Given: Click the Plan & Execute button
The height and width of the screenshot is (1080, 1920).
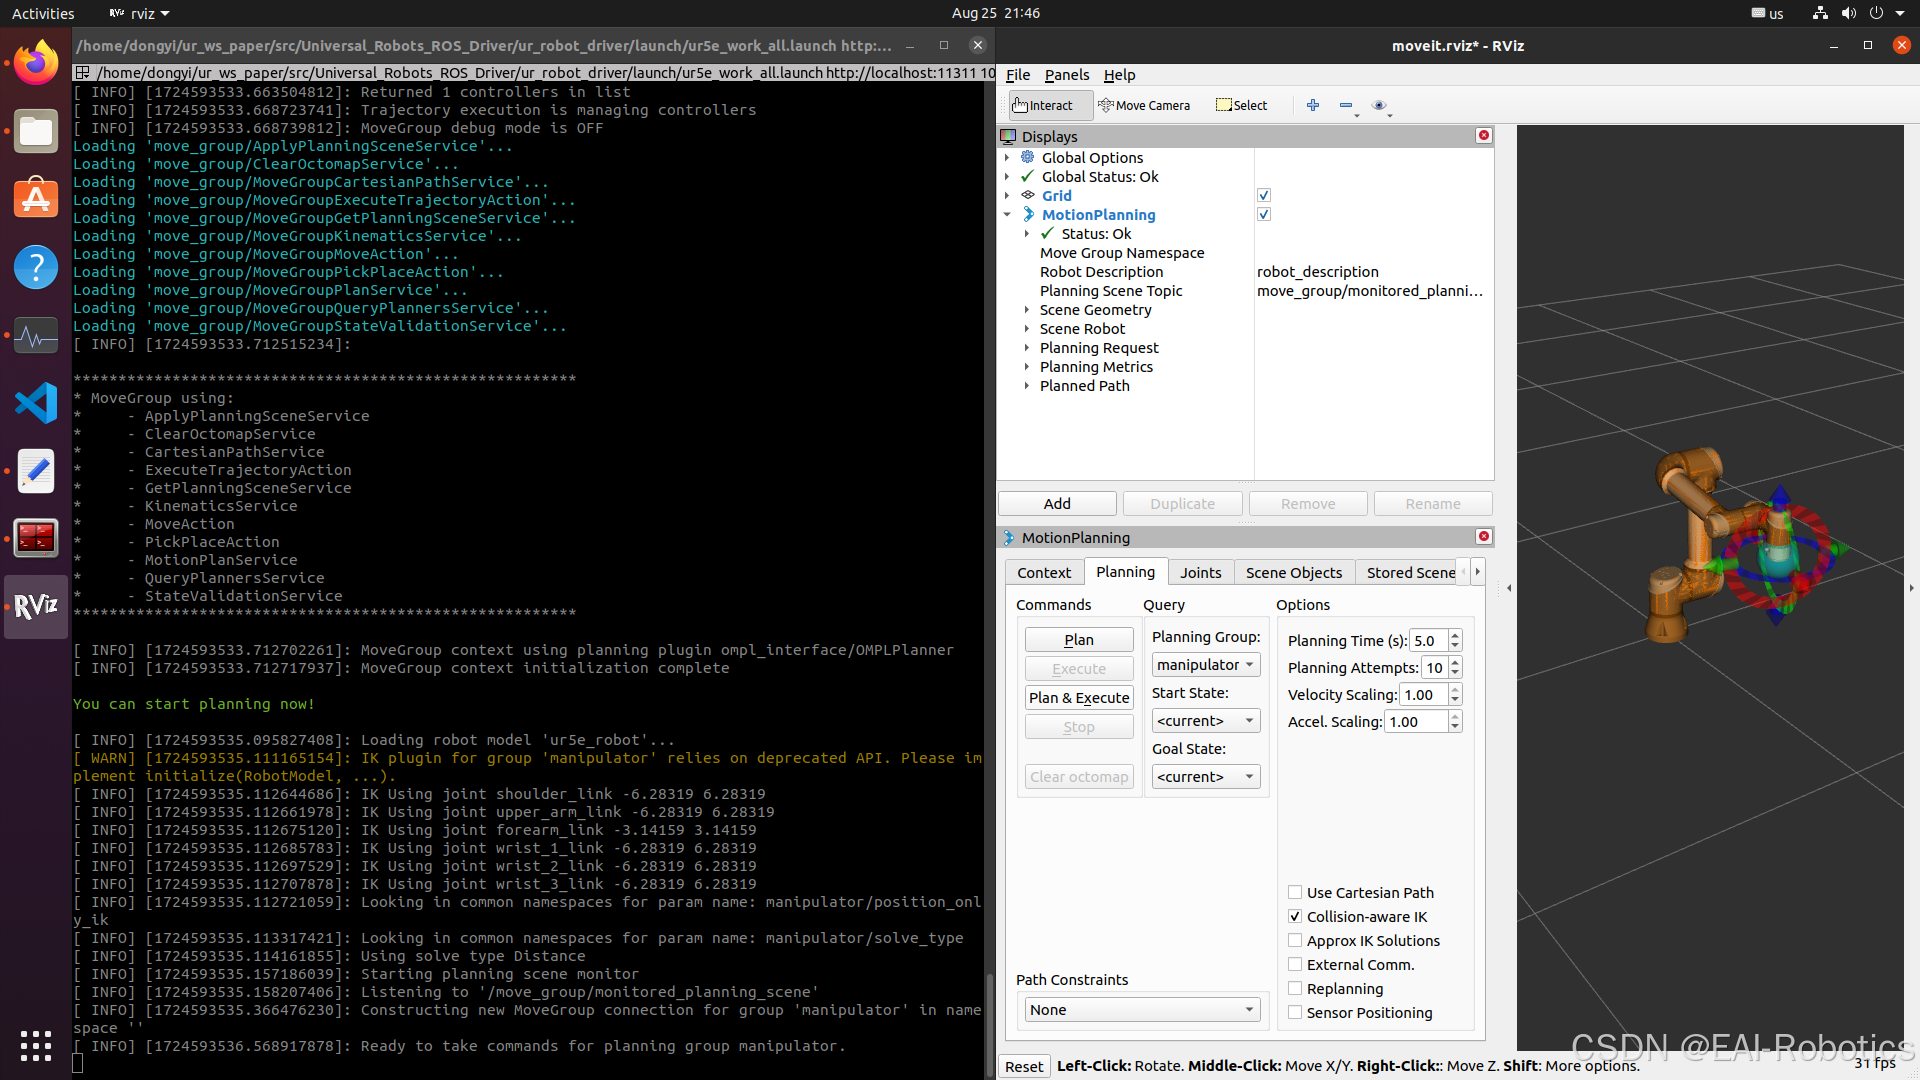Looking at the screenshot, I should 1079,698.
